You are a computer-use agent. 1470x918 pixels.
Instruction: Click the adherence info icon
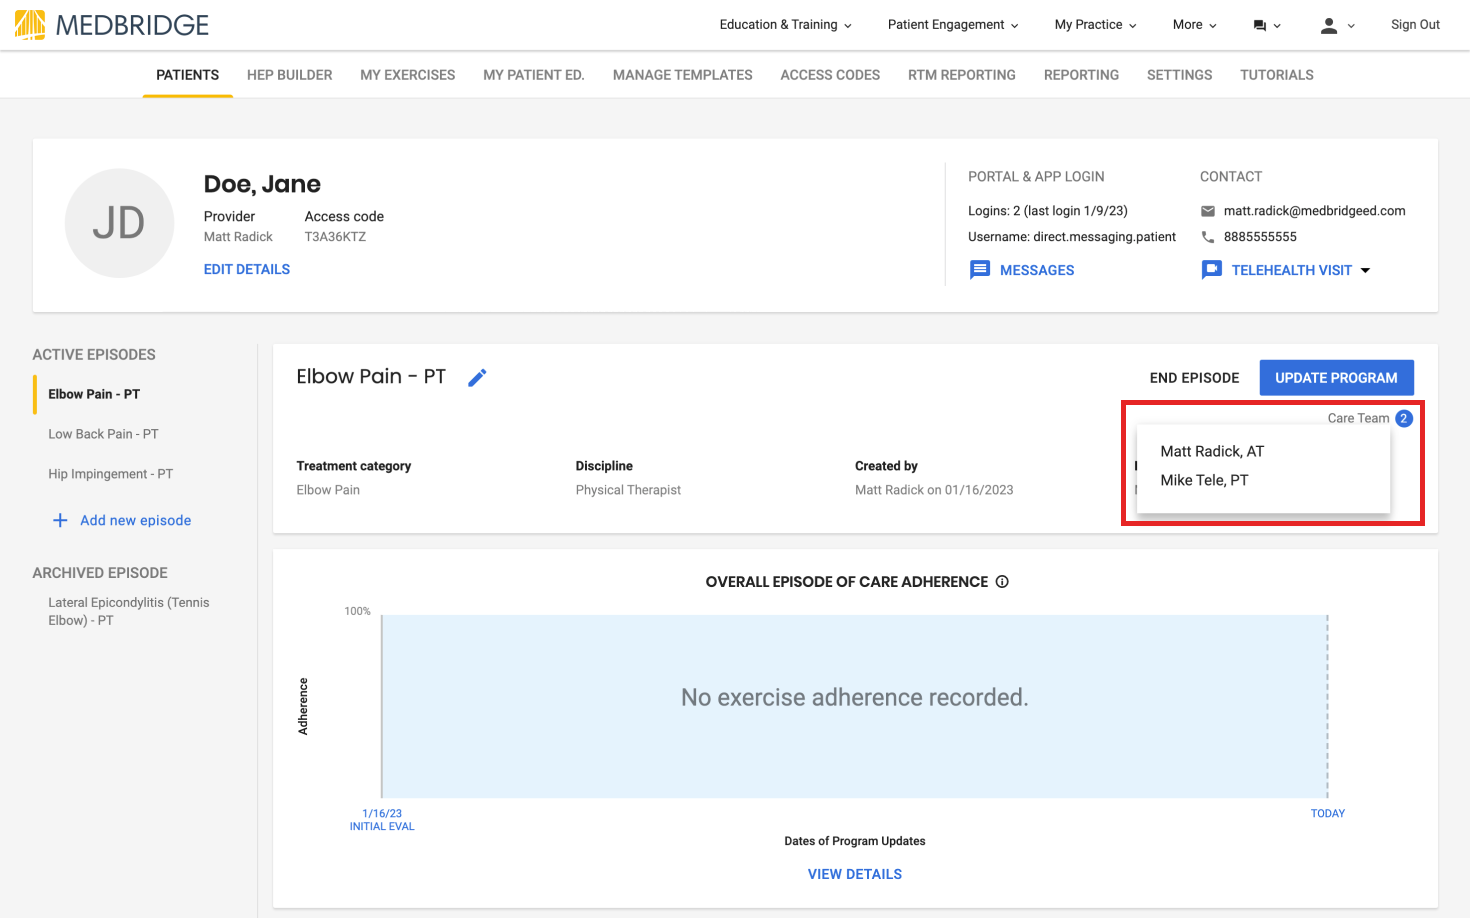click(x=1002, y=582)
